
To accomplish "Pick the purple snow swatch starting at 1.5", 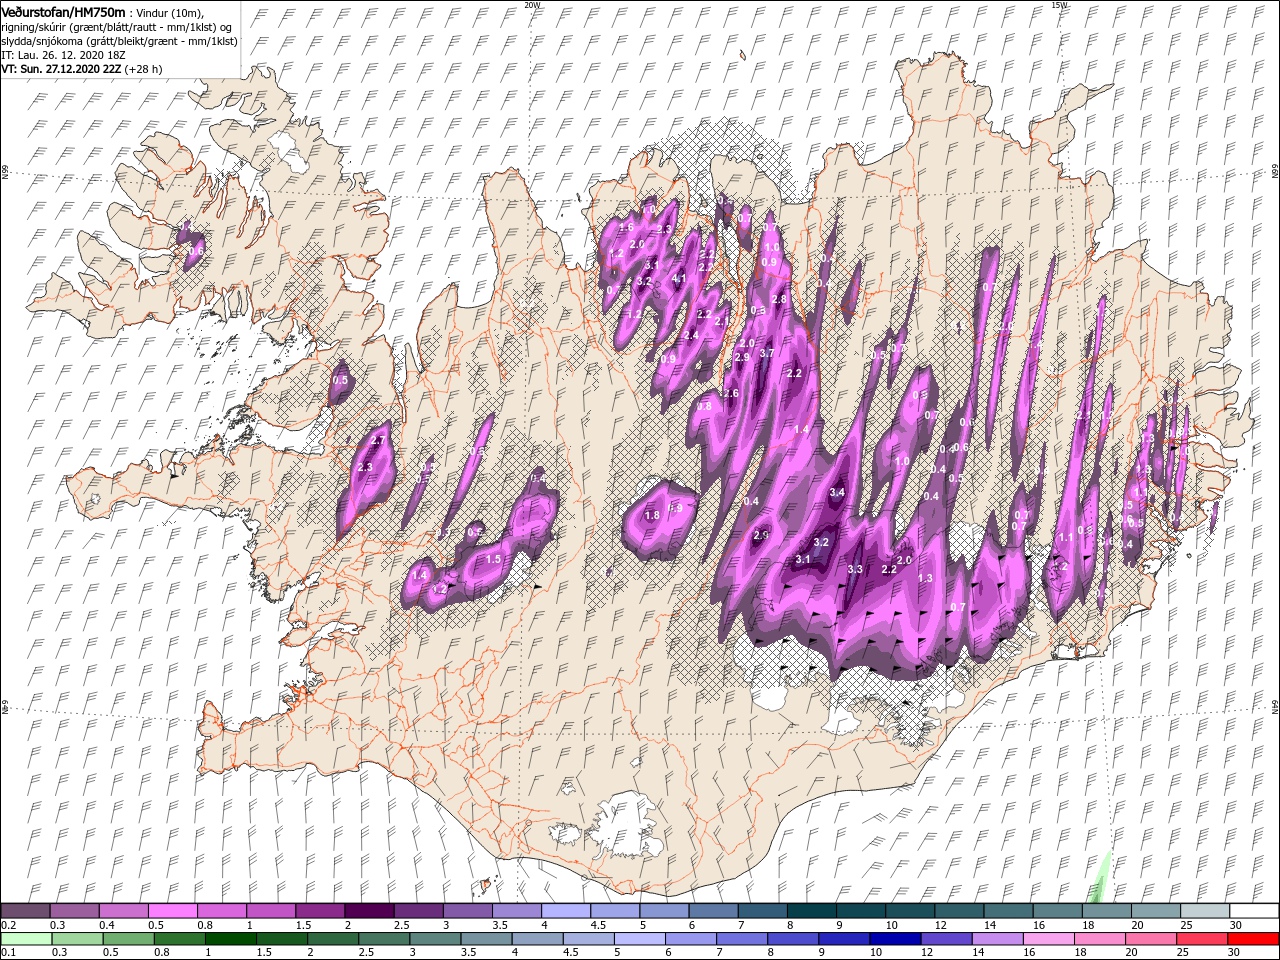I will click(x=320, y=911).
